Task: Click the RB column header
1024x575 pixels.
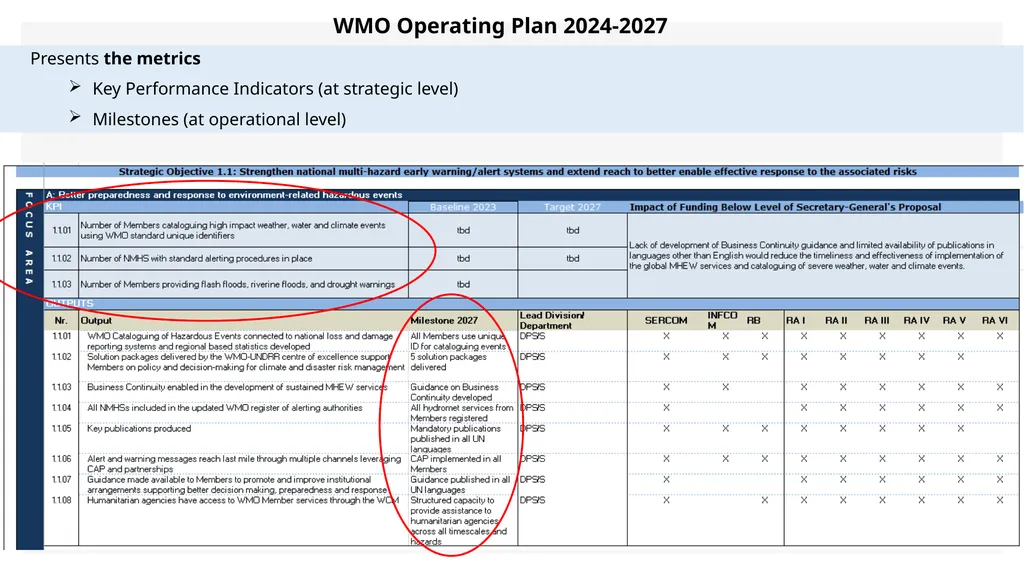Action: (754, 320)
